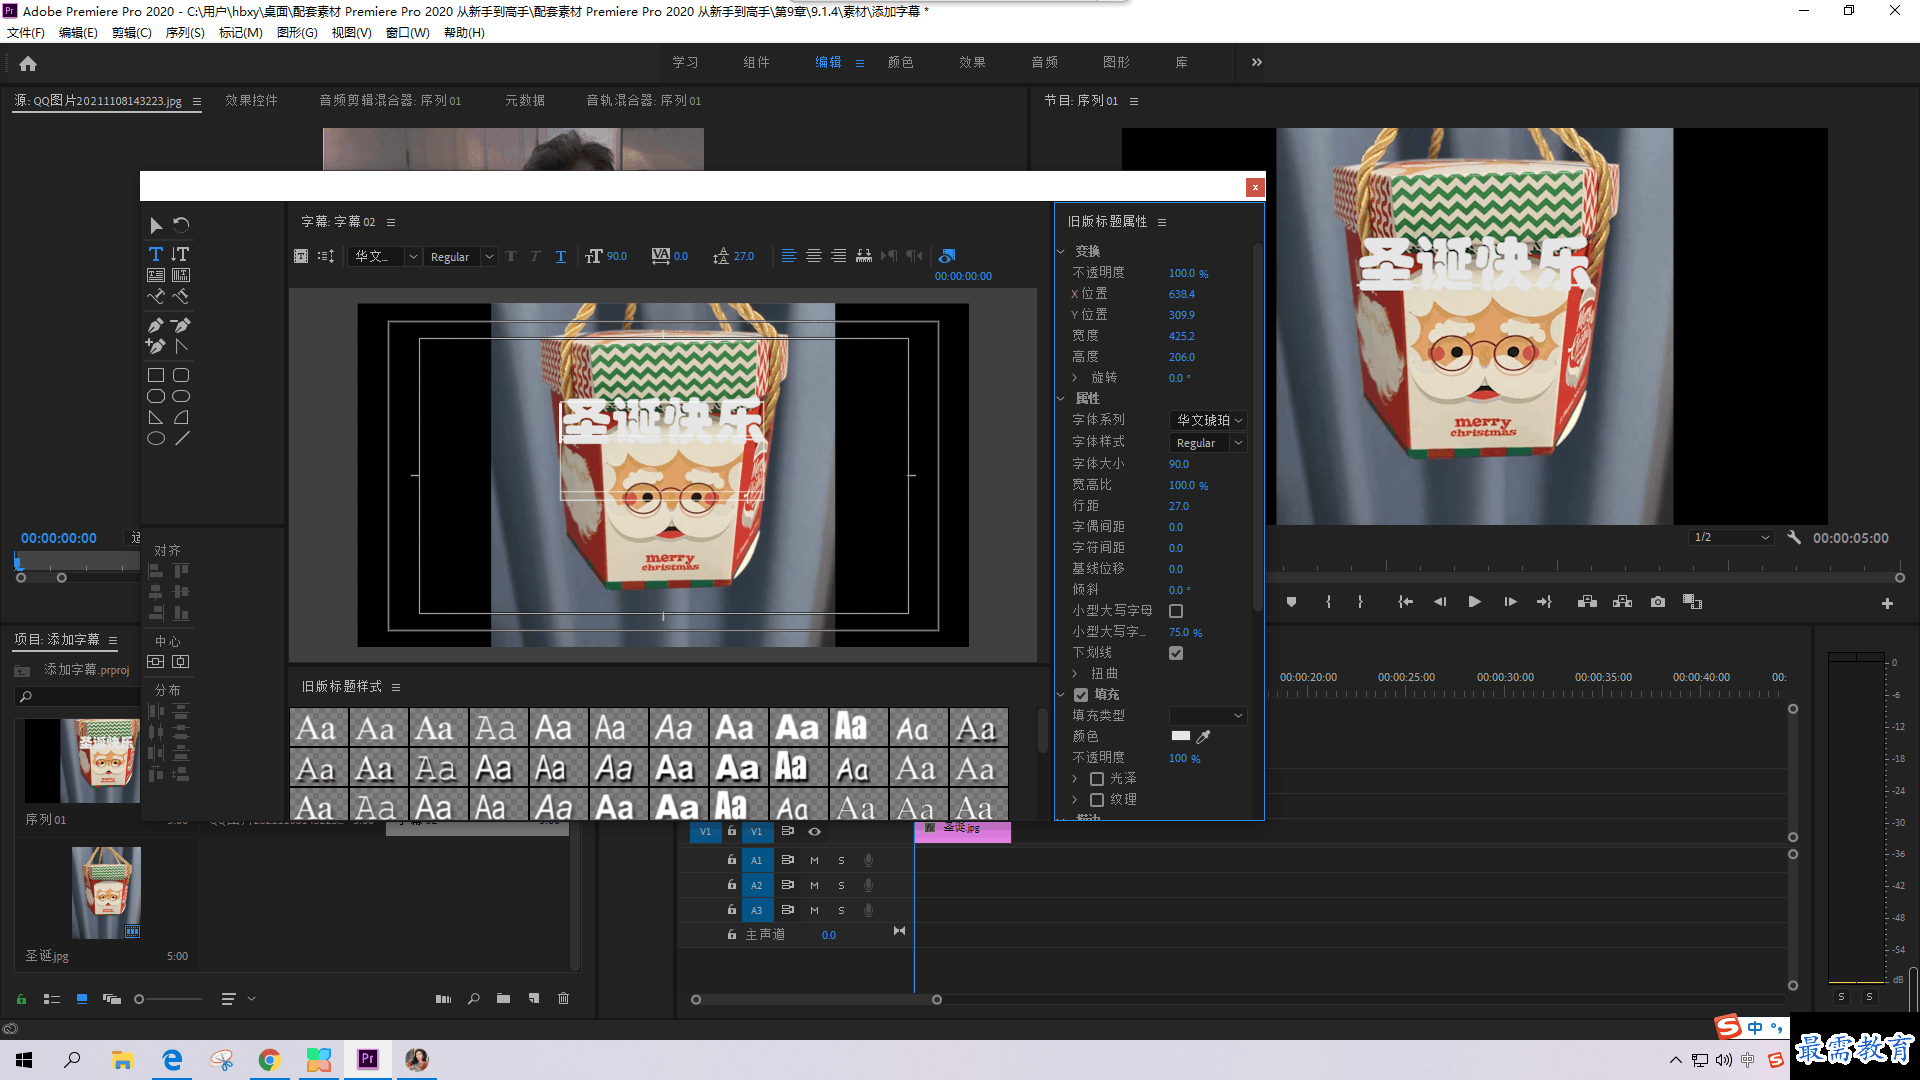The height and width of the screenshot is (1080, 1920).
Task: Open Google Chrome from the taskbar
Action: tap(269, 1059)
